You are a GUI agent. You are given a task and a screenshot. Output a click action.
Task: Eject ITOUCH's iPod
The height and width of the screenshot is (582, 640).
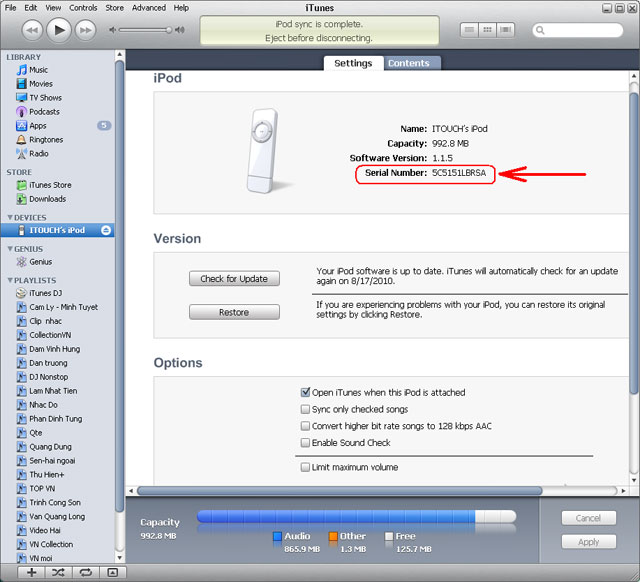(106, 230)
